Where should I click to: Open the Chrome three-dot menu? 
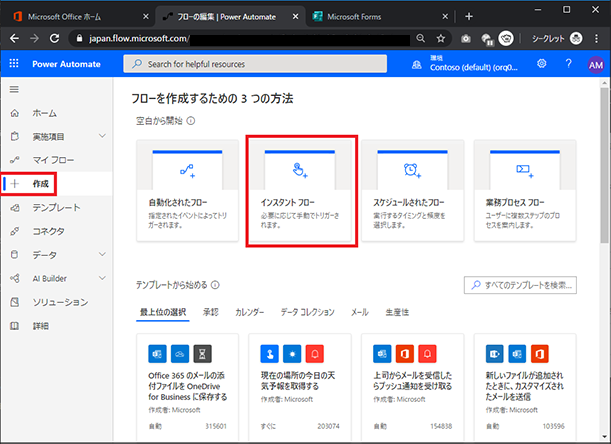coord(597,38)
